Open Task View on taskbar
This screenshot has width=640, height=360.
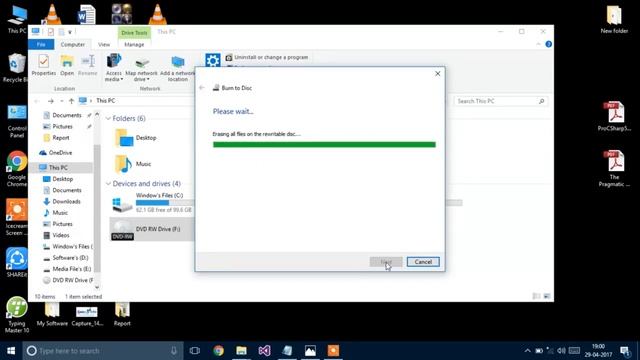click(195, 351)
